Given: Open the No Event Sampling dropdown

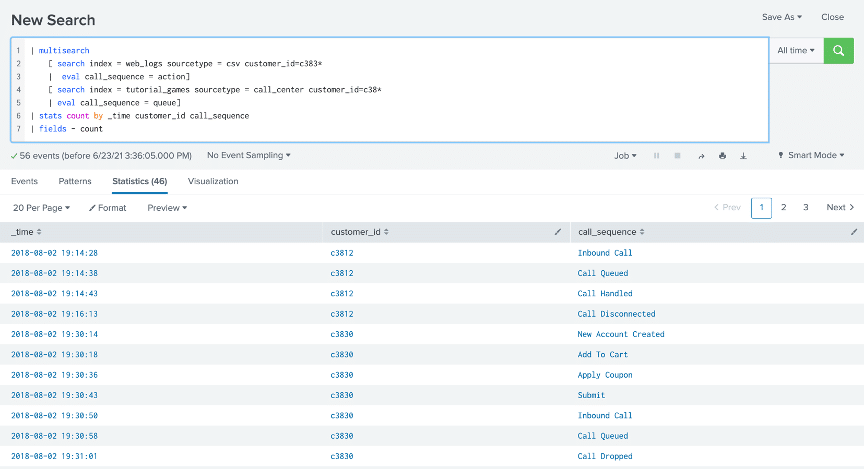Looking at the screenshot, I should [249, 155].
